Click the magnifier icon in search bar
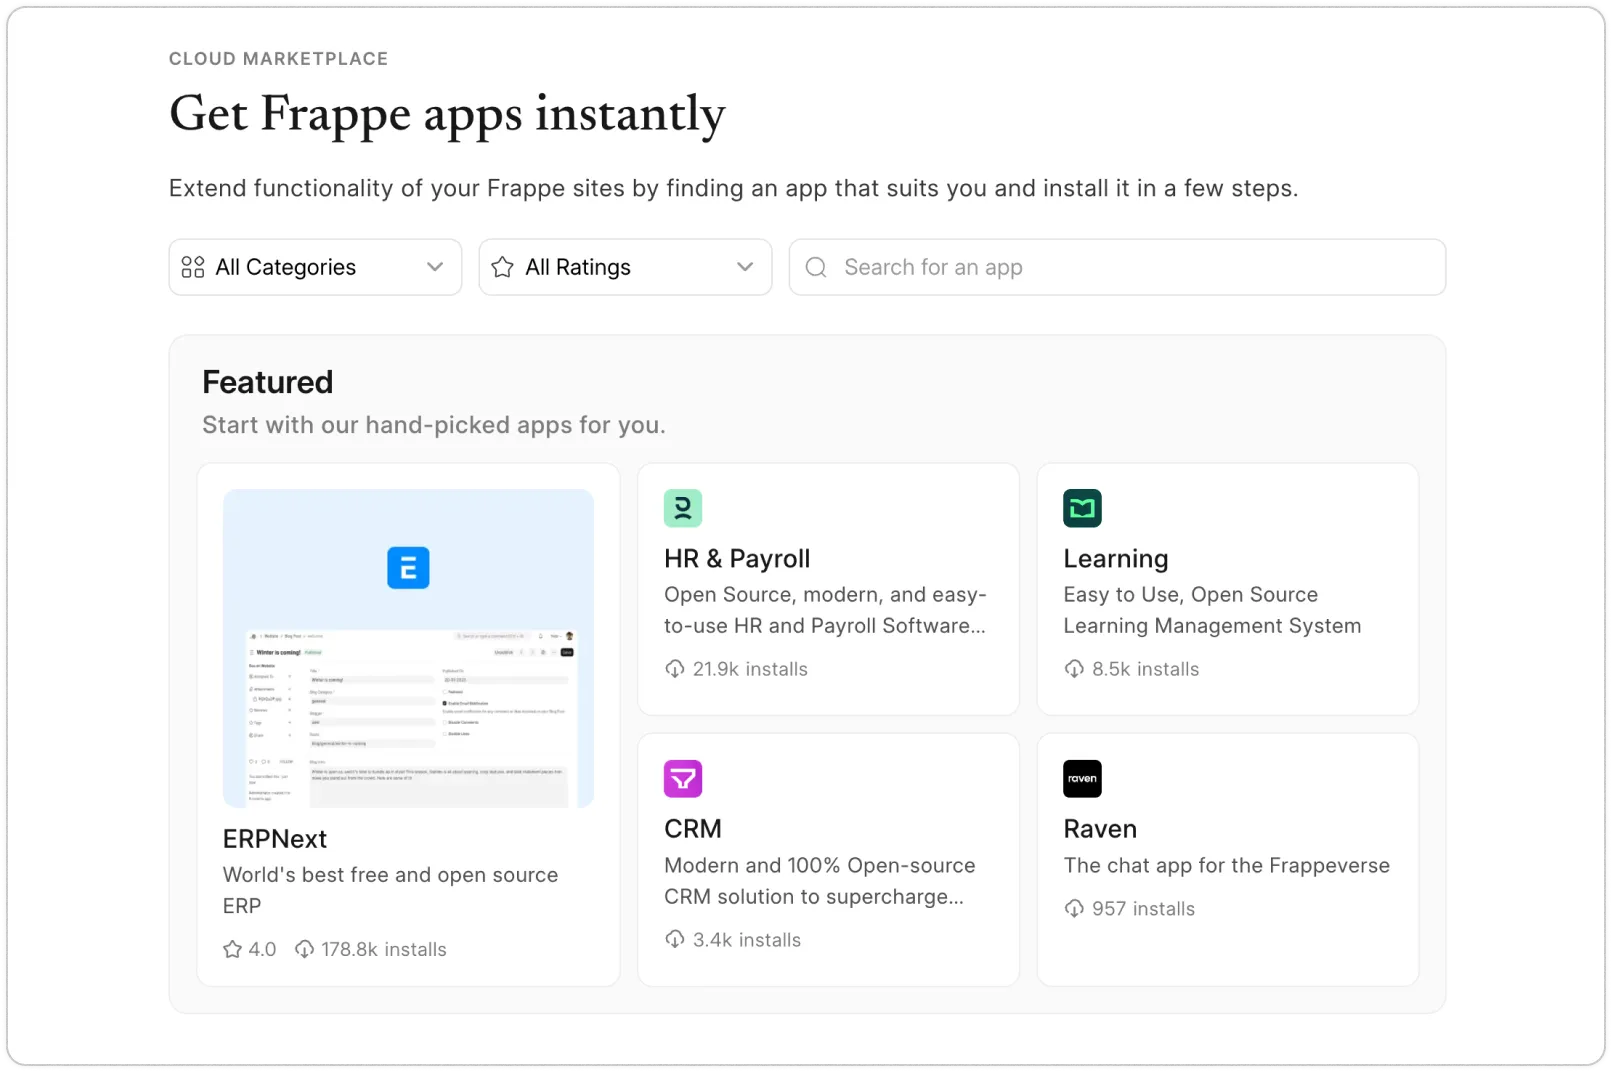The width and height of the screenshot is (1612, 1072). pyautogui.click(x=816, y=267)
